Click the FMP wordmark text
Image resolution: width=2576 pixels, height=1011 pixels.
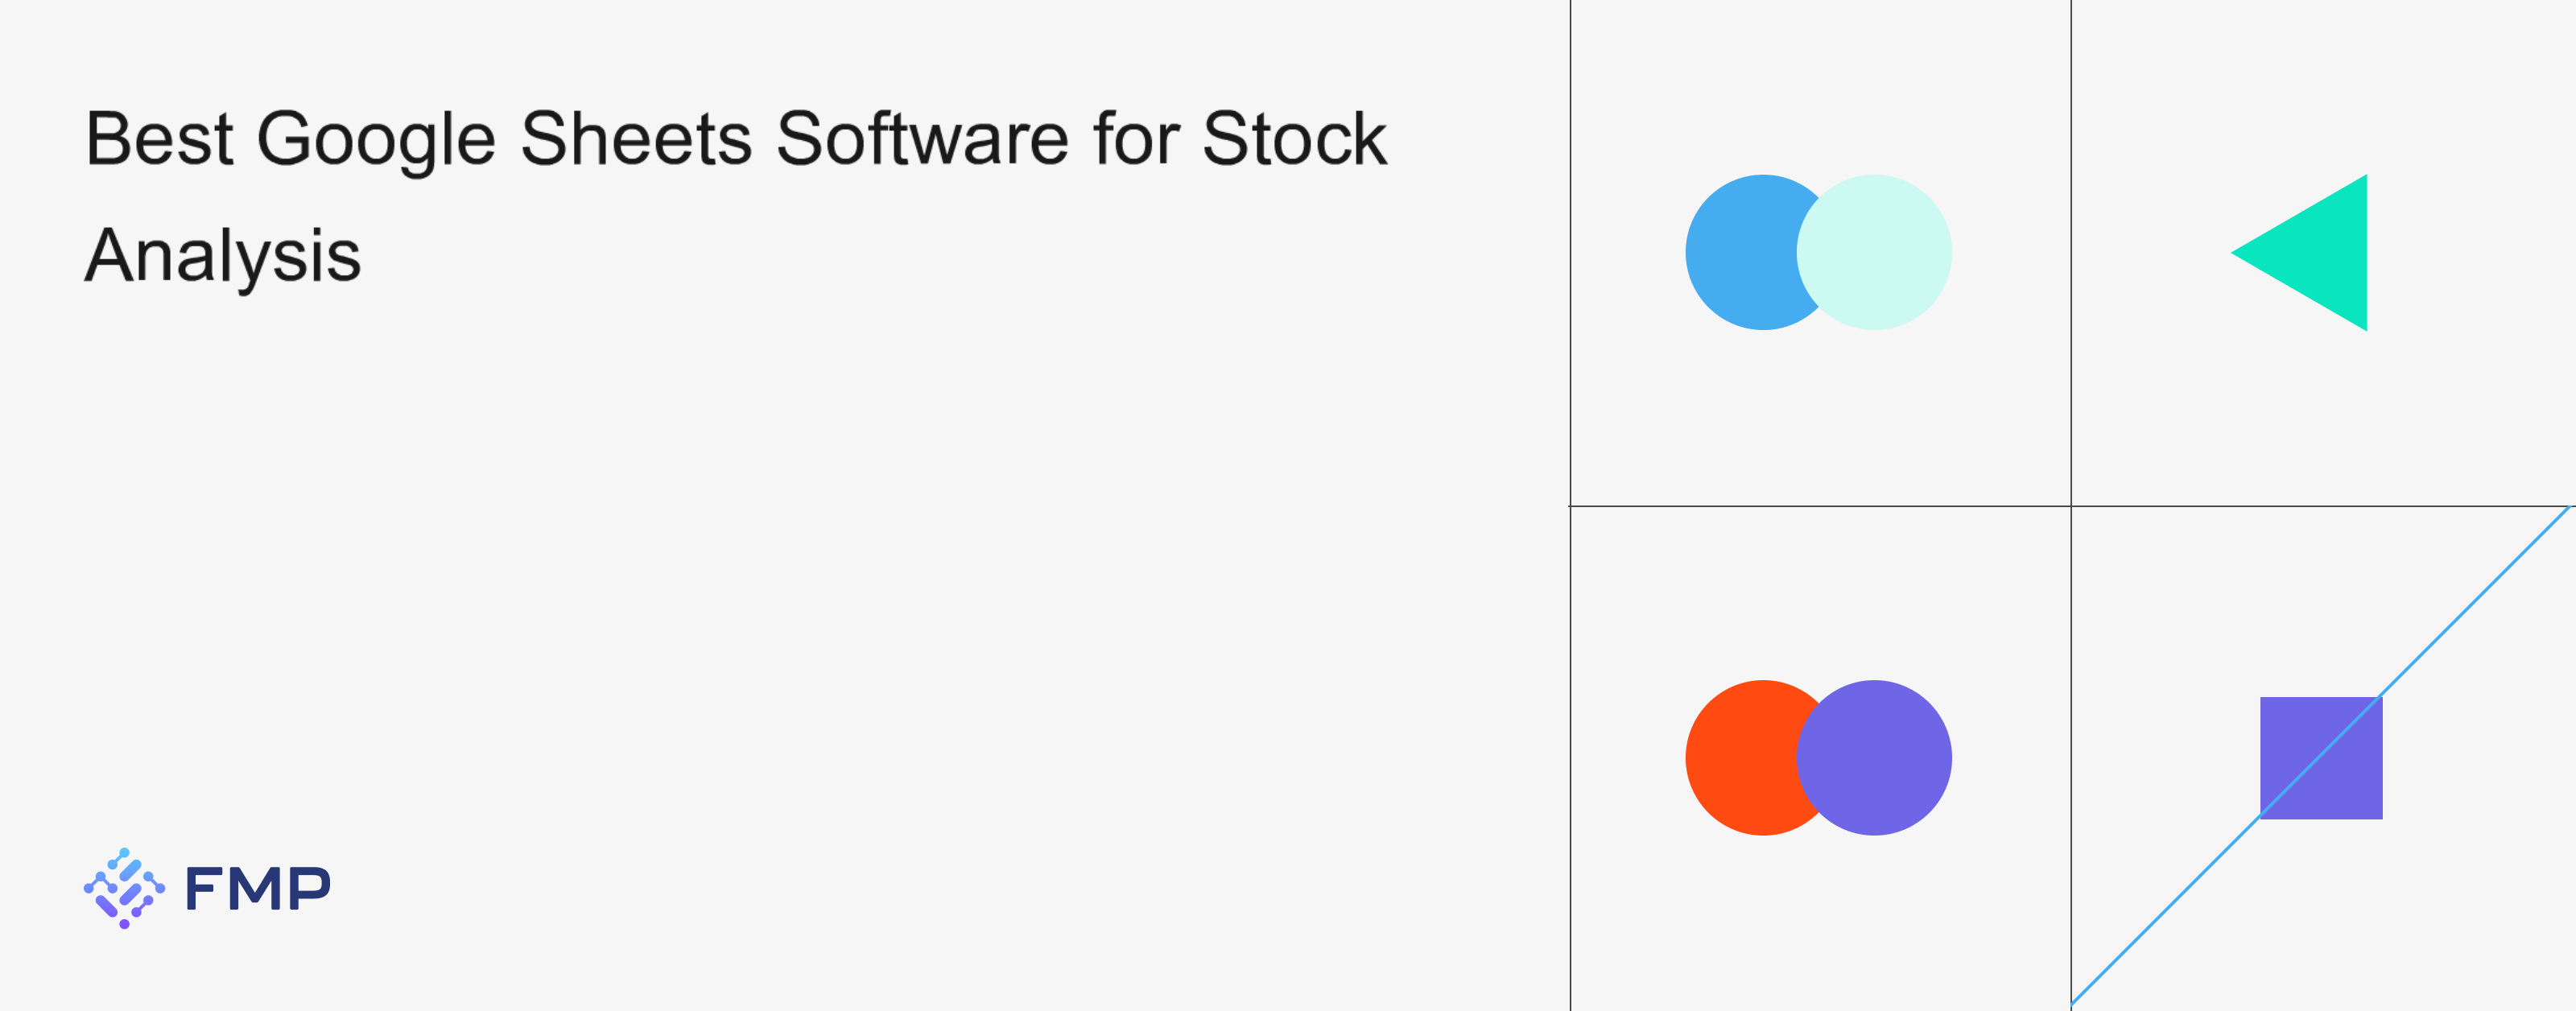(258, 888)
